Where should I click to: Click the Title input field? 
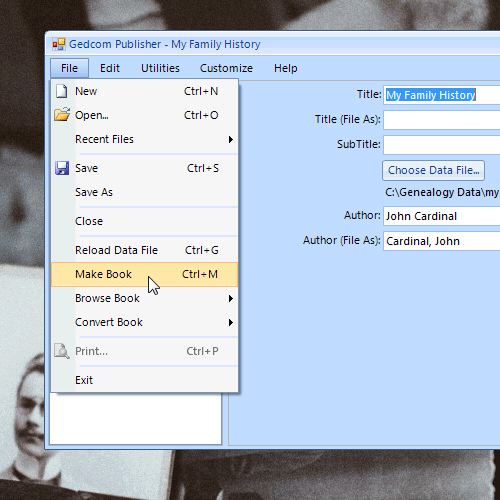[x=442, y=95]
